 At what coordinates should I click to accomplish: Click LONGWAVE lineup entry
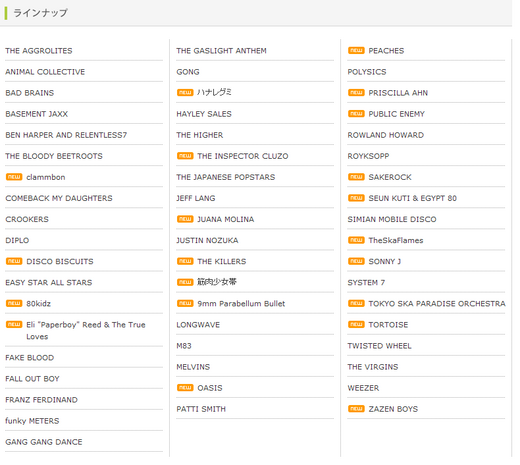(x=198, y=324)
